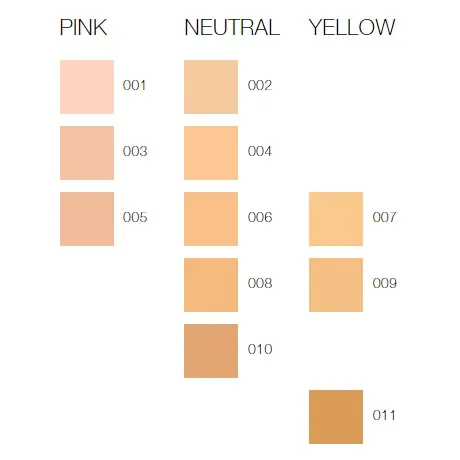Screen dimensions: 460x460
Task: Pick the 006 neutral shade swatch
Action: pyautogui.click(x=211, y=219)
